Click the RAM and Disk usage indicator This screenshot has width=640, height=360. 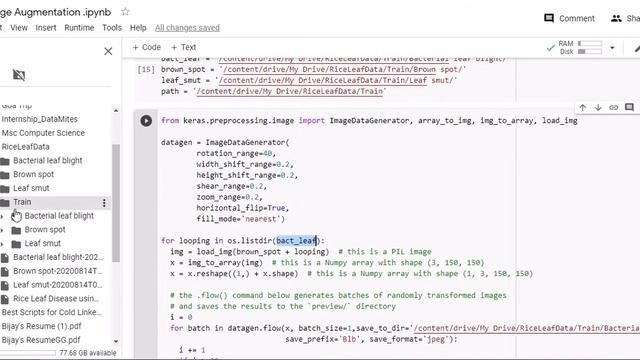(580, 47)
